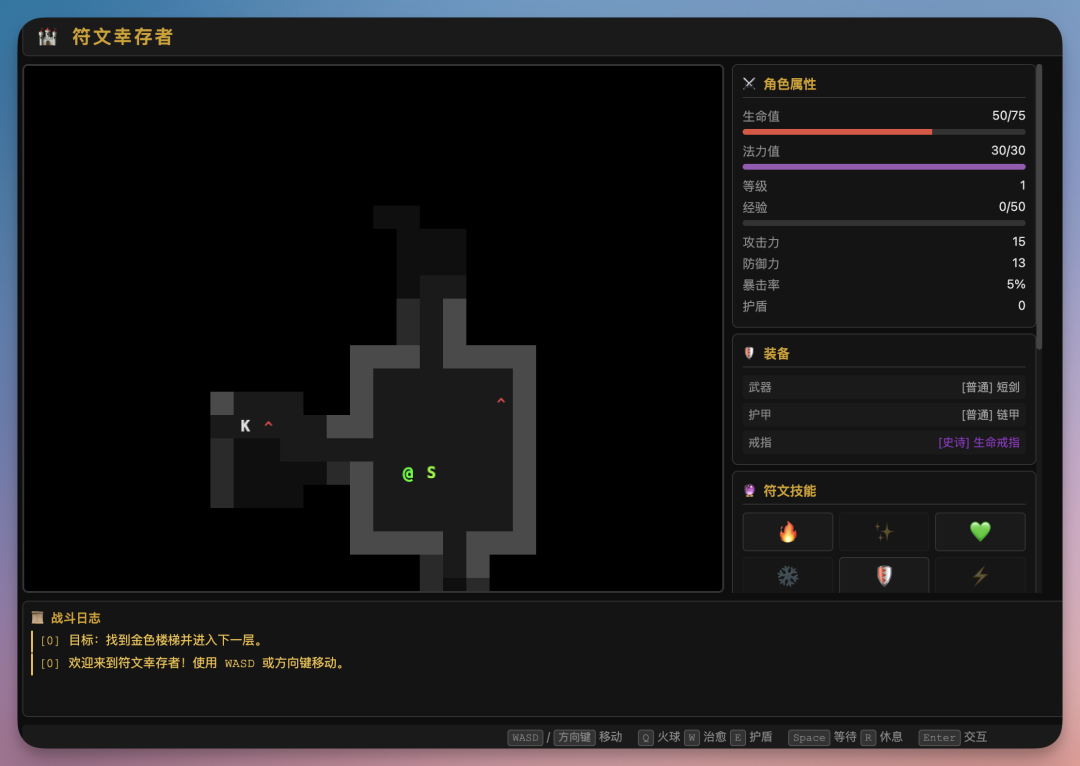
Task: Select the lightning bolt rune skill
Action: tap(980, 575)
